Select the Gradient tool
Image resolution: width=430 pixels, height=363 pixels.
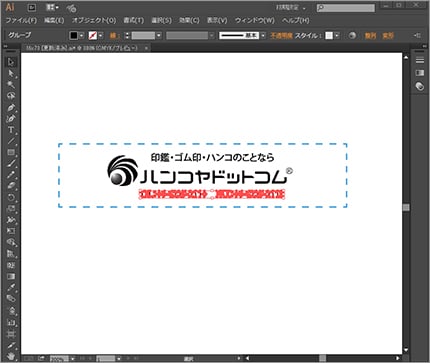(x=11, y=277)
